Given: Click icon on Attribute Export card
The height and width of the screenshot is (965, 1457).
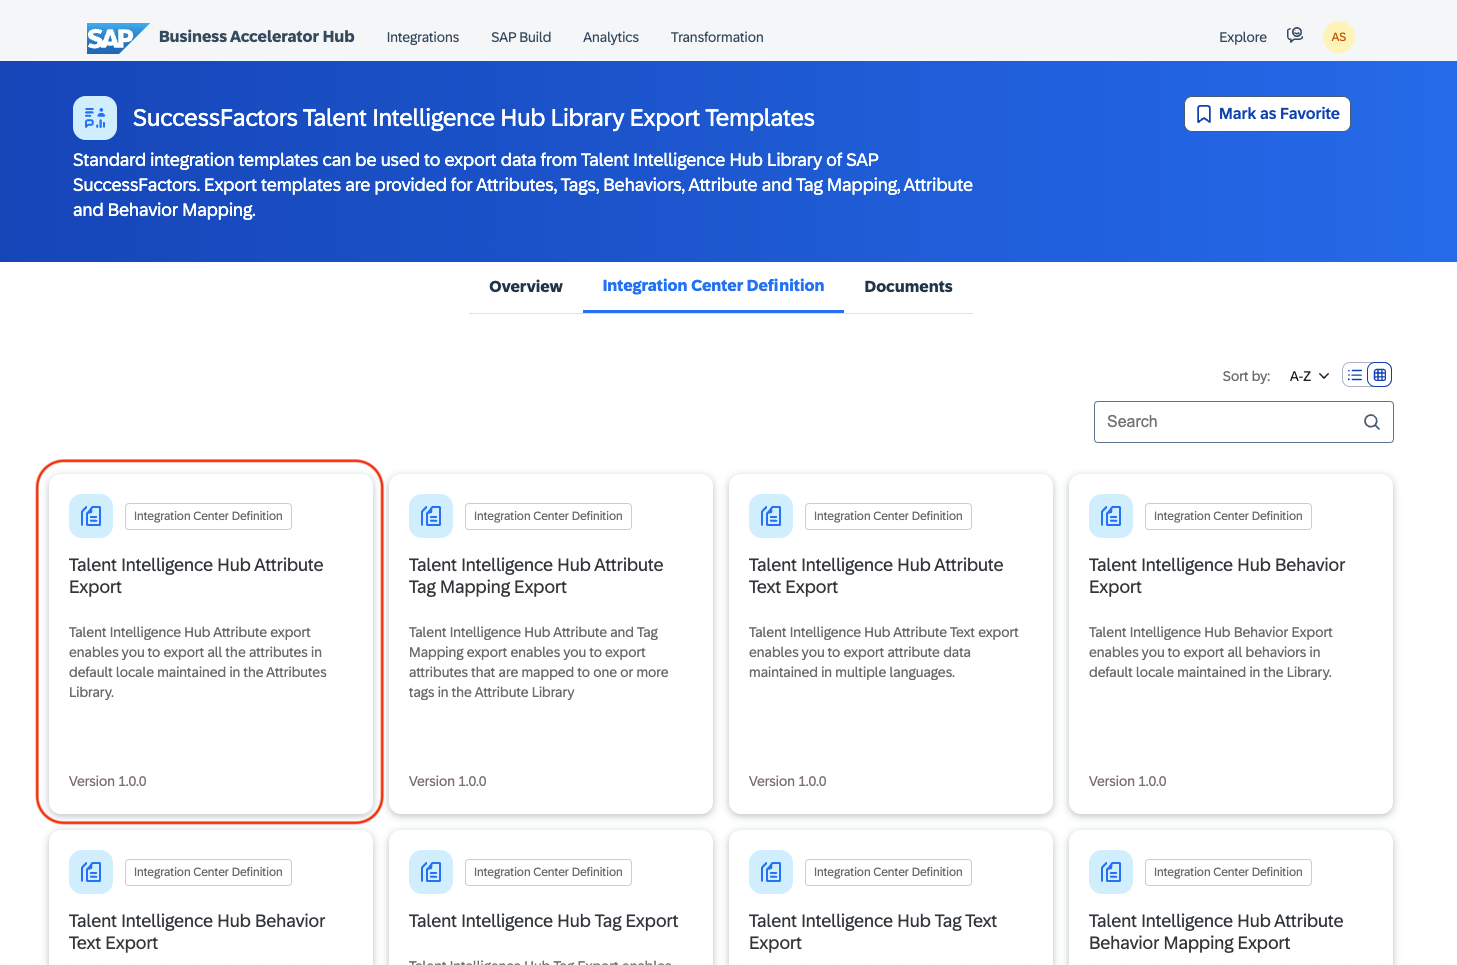Looking at the screenshot, I should pos(91,516).
